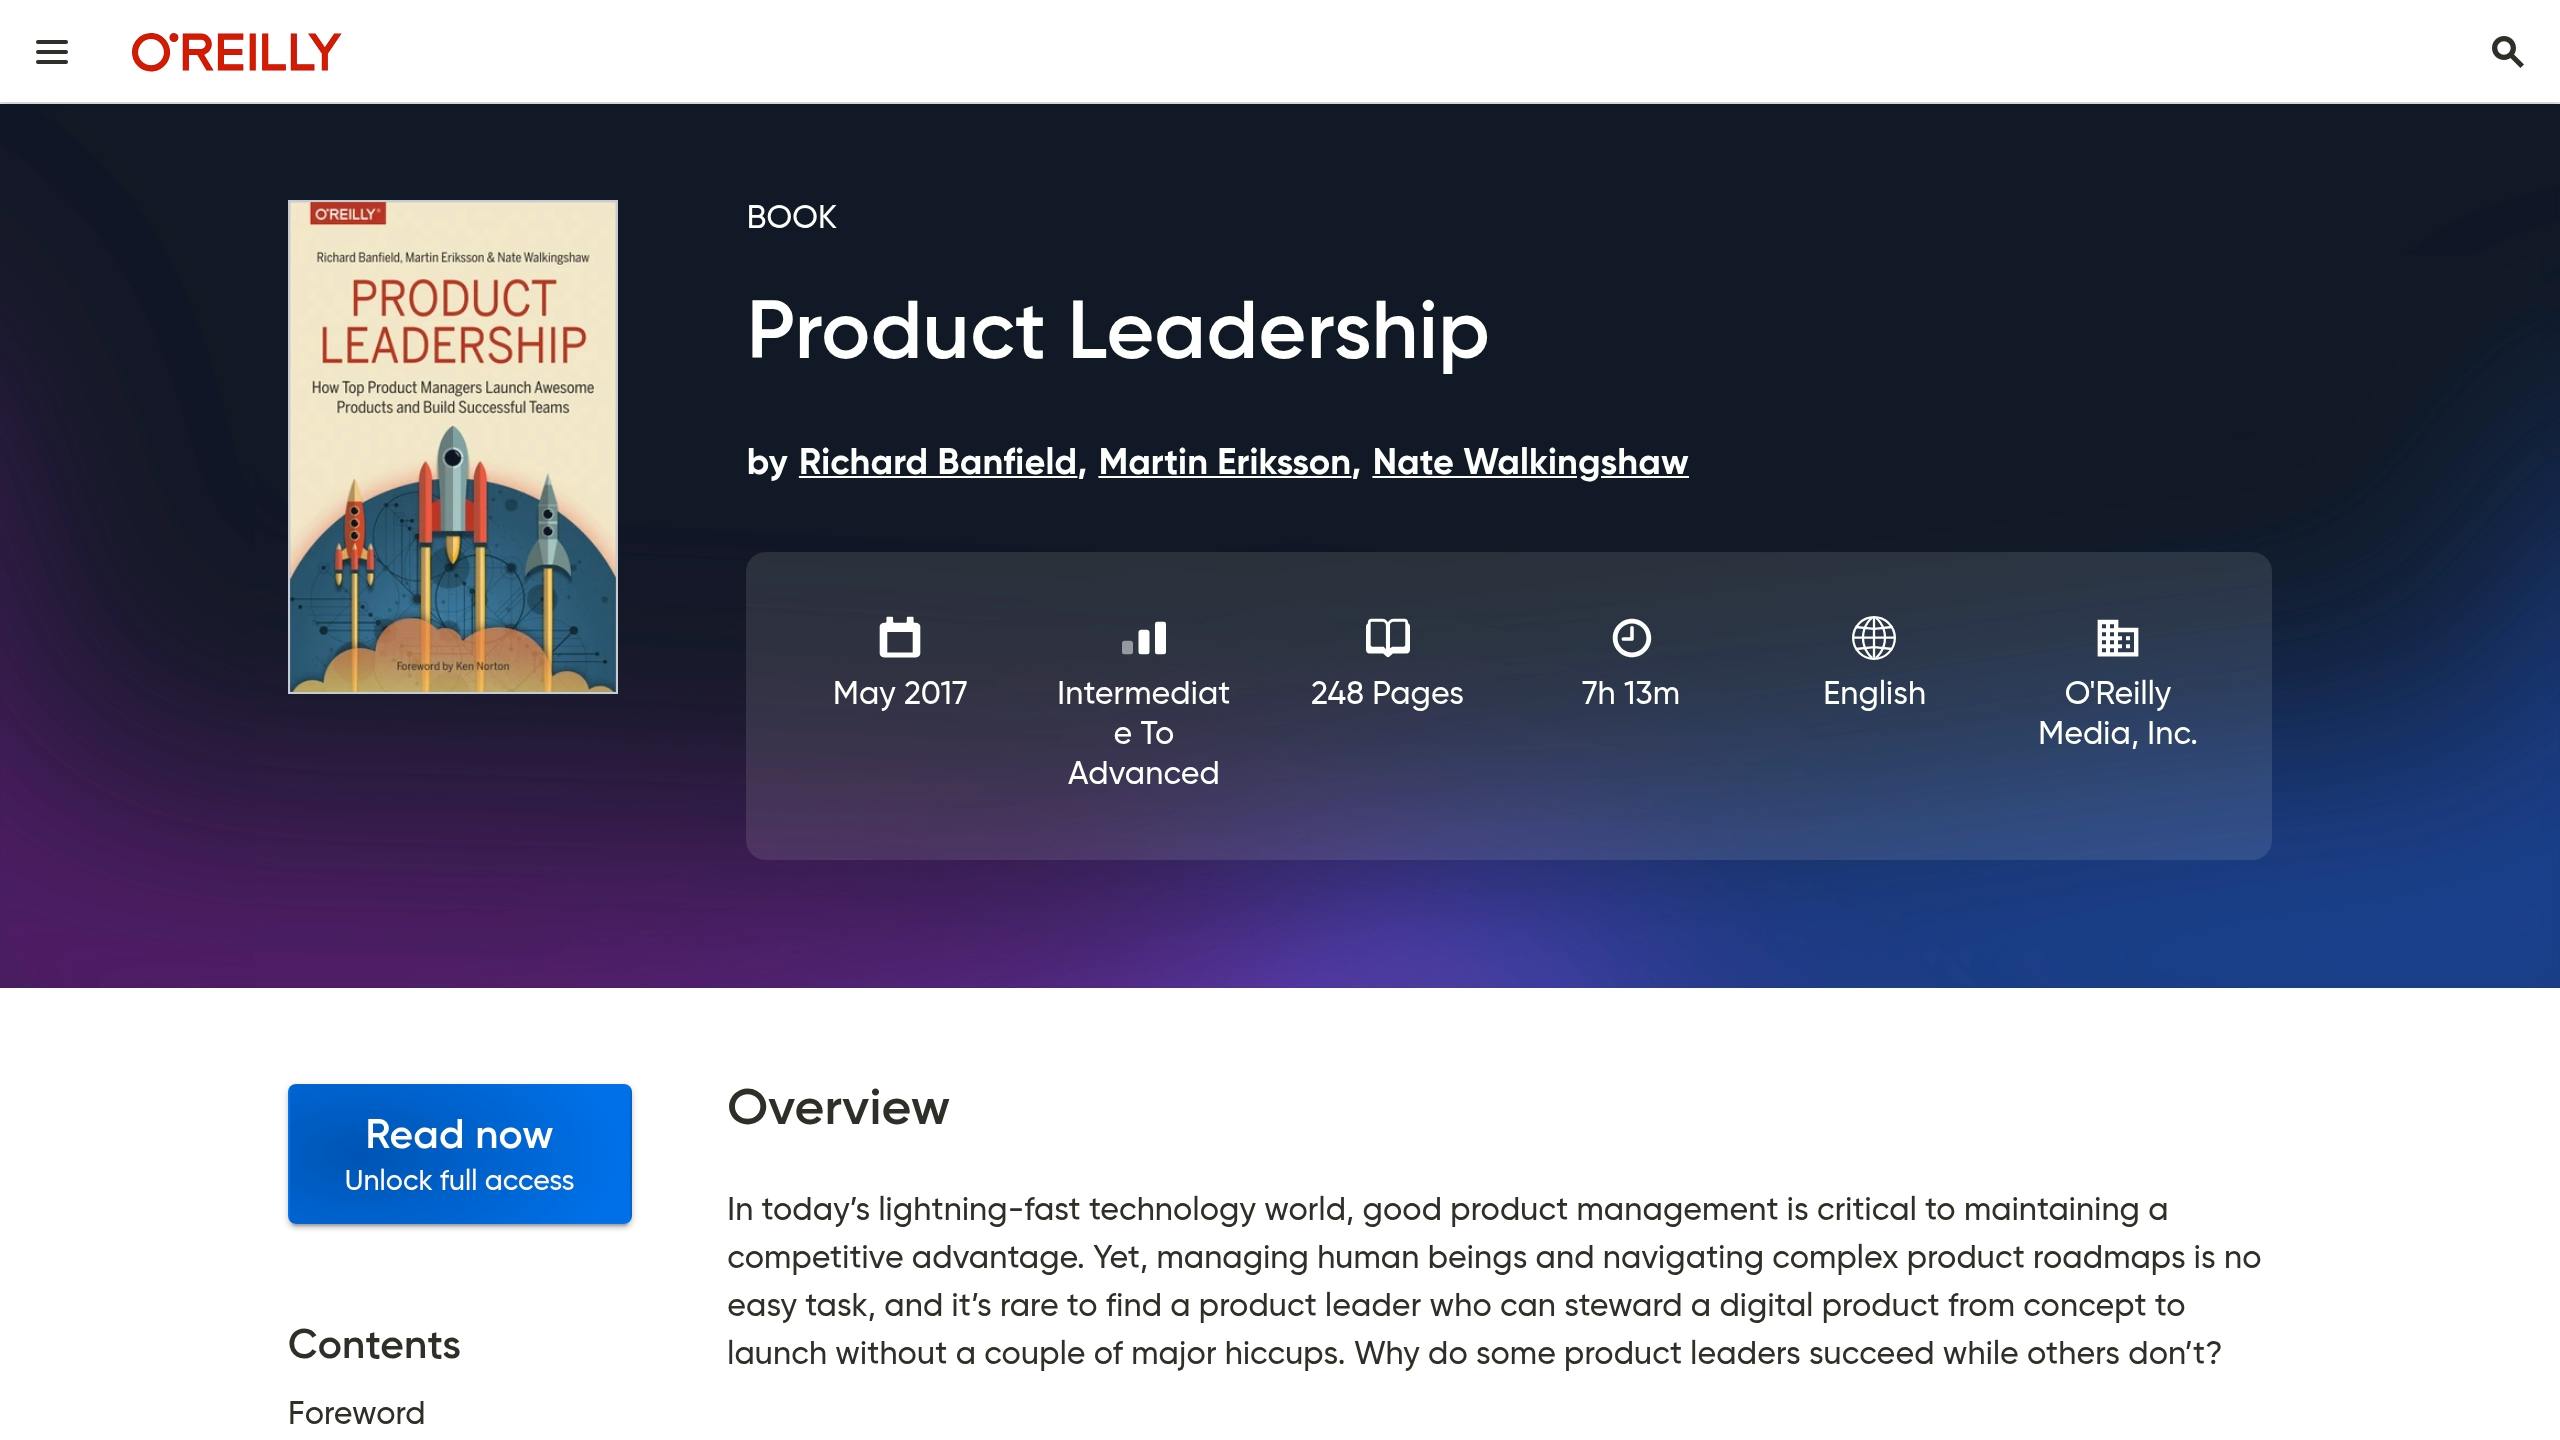This screenshot has width=2560, height=1440.
Task: Click the 248 Pages text
Action: click(x=1387, y=693)
